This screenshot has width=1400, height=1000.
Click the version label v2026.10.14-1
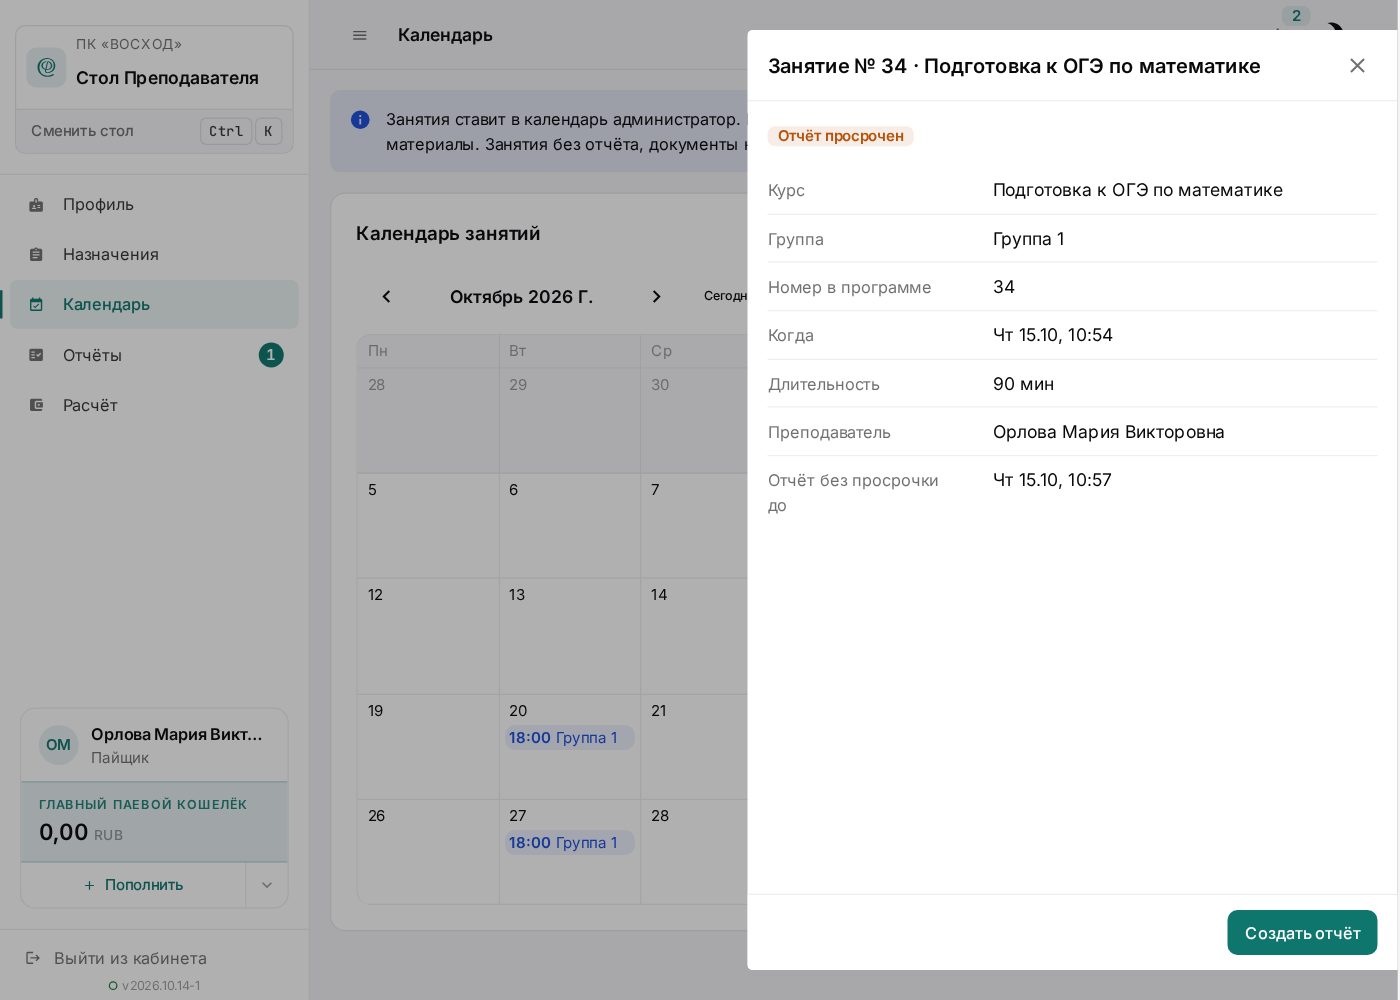coord(161,986)
